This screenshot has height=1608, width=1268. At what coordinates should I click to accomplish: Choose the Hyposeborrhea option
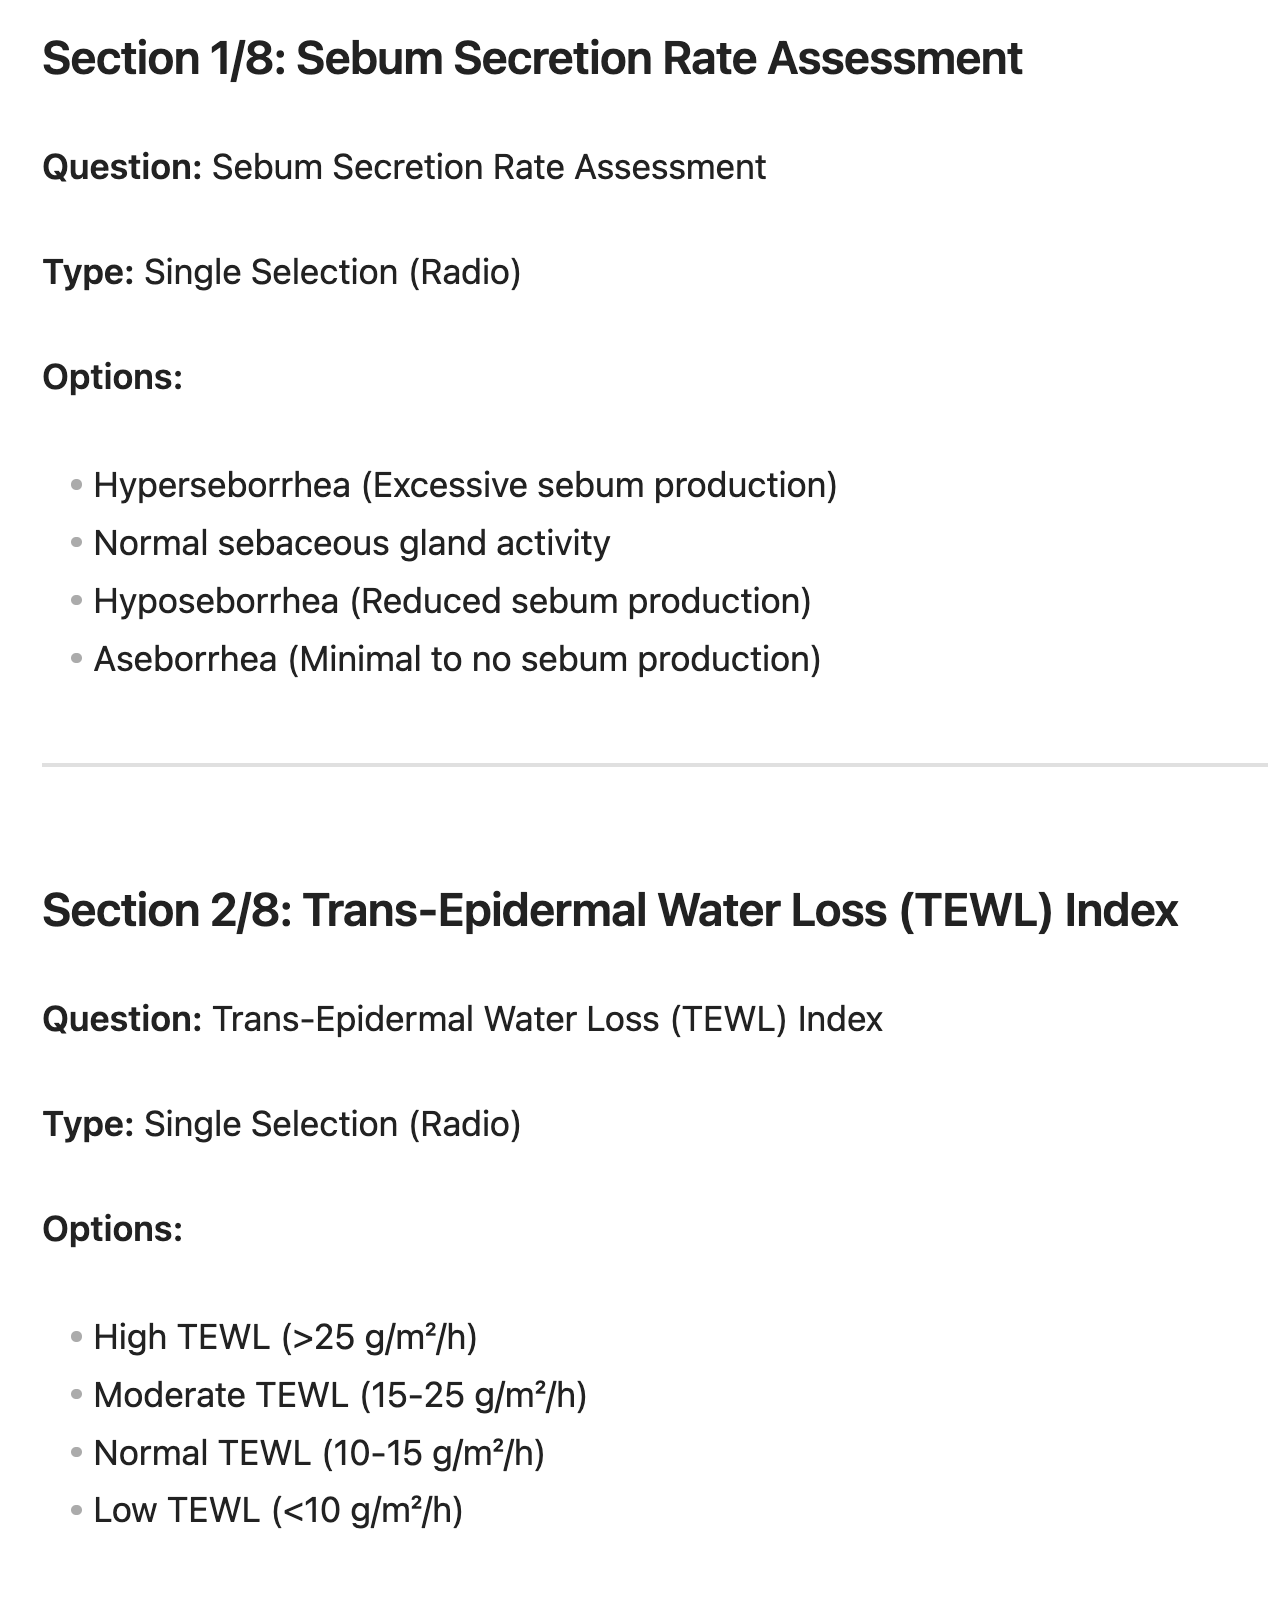click(451, 601)
